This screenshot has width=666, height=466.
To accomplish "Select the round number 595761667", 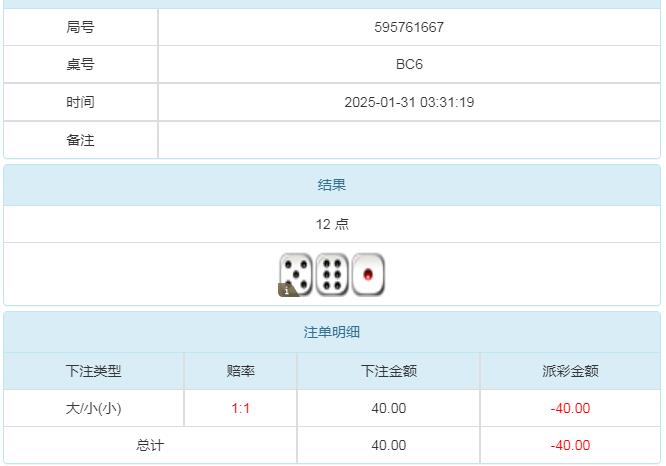I will pyautogui.click(x=409, y=27).
